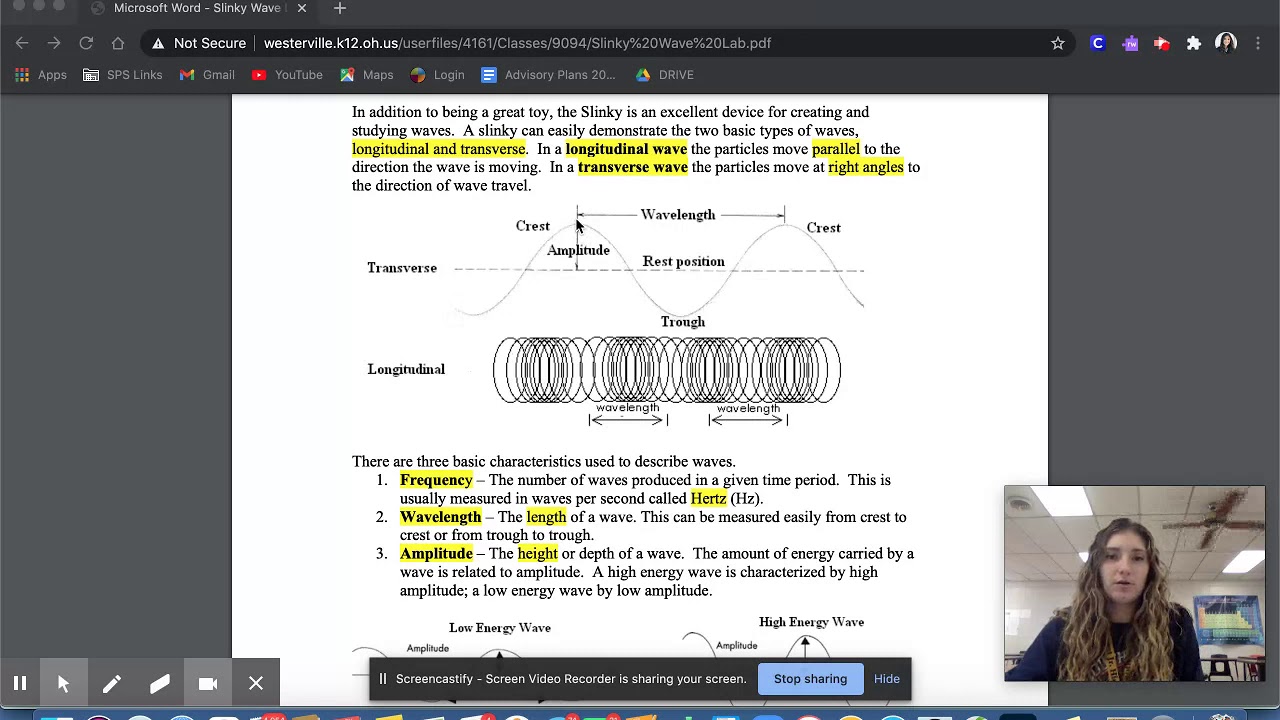Click the webcam video preview
This screenshot has width=1280, height=720.
point(1135,584)
